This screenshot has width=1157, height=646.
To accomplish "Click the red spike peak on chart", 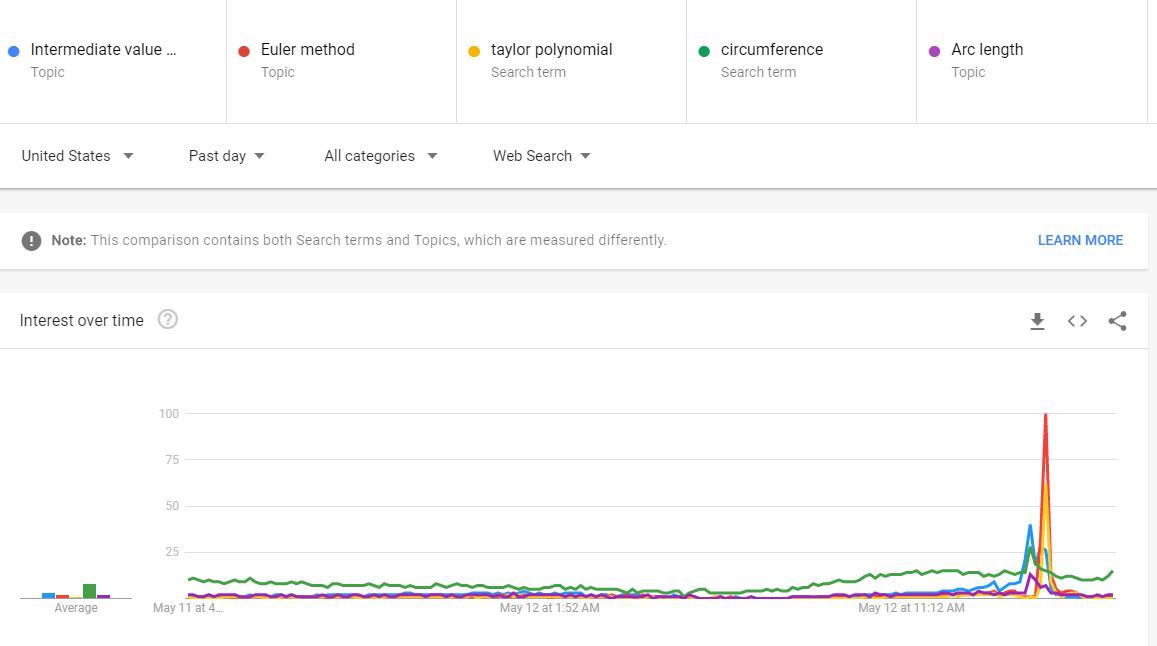I will [x=1045, y=415].
